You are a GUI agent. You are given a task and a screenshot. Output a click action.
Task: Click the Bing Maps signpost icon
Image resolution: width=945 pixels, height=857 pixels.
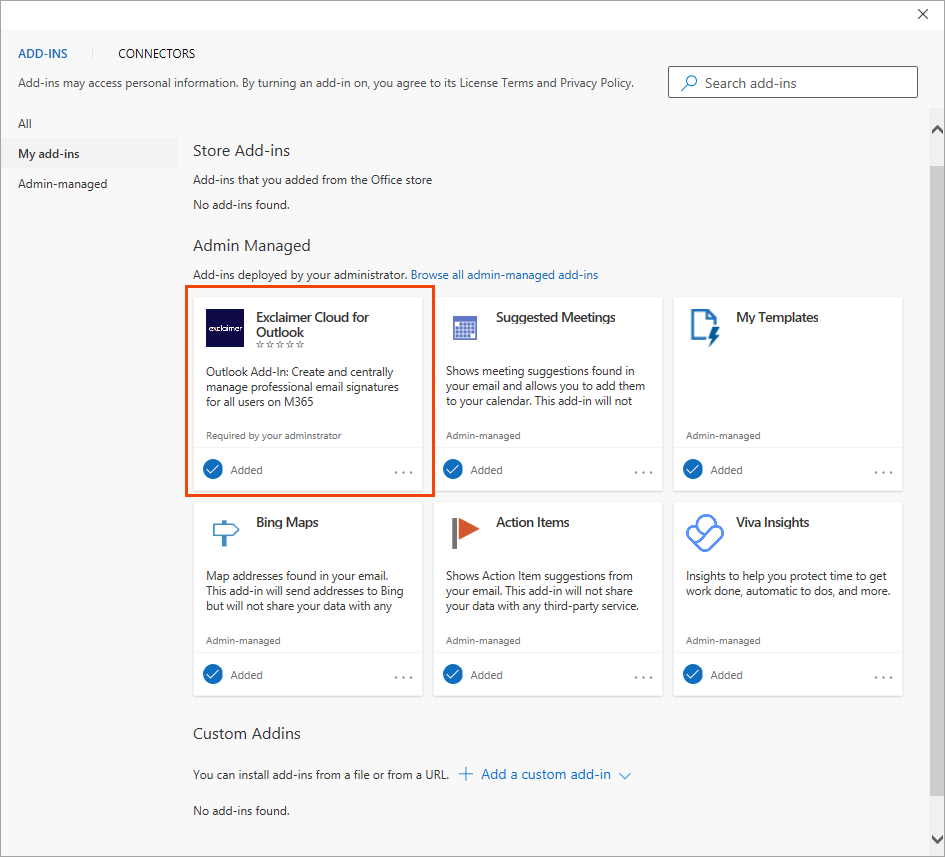pos(225,532)
